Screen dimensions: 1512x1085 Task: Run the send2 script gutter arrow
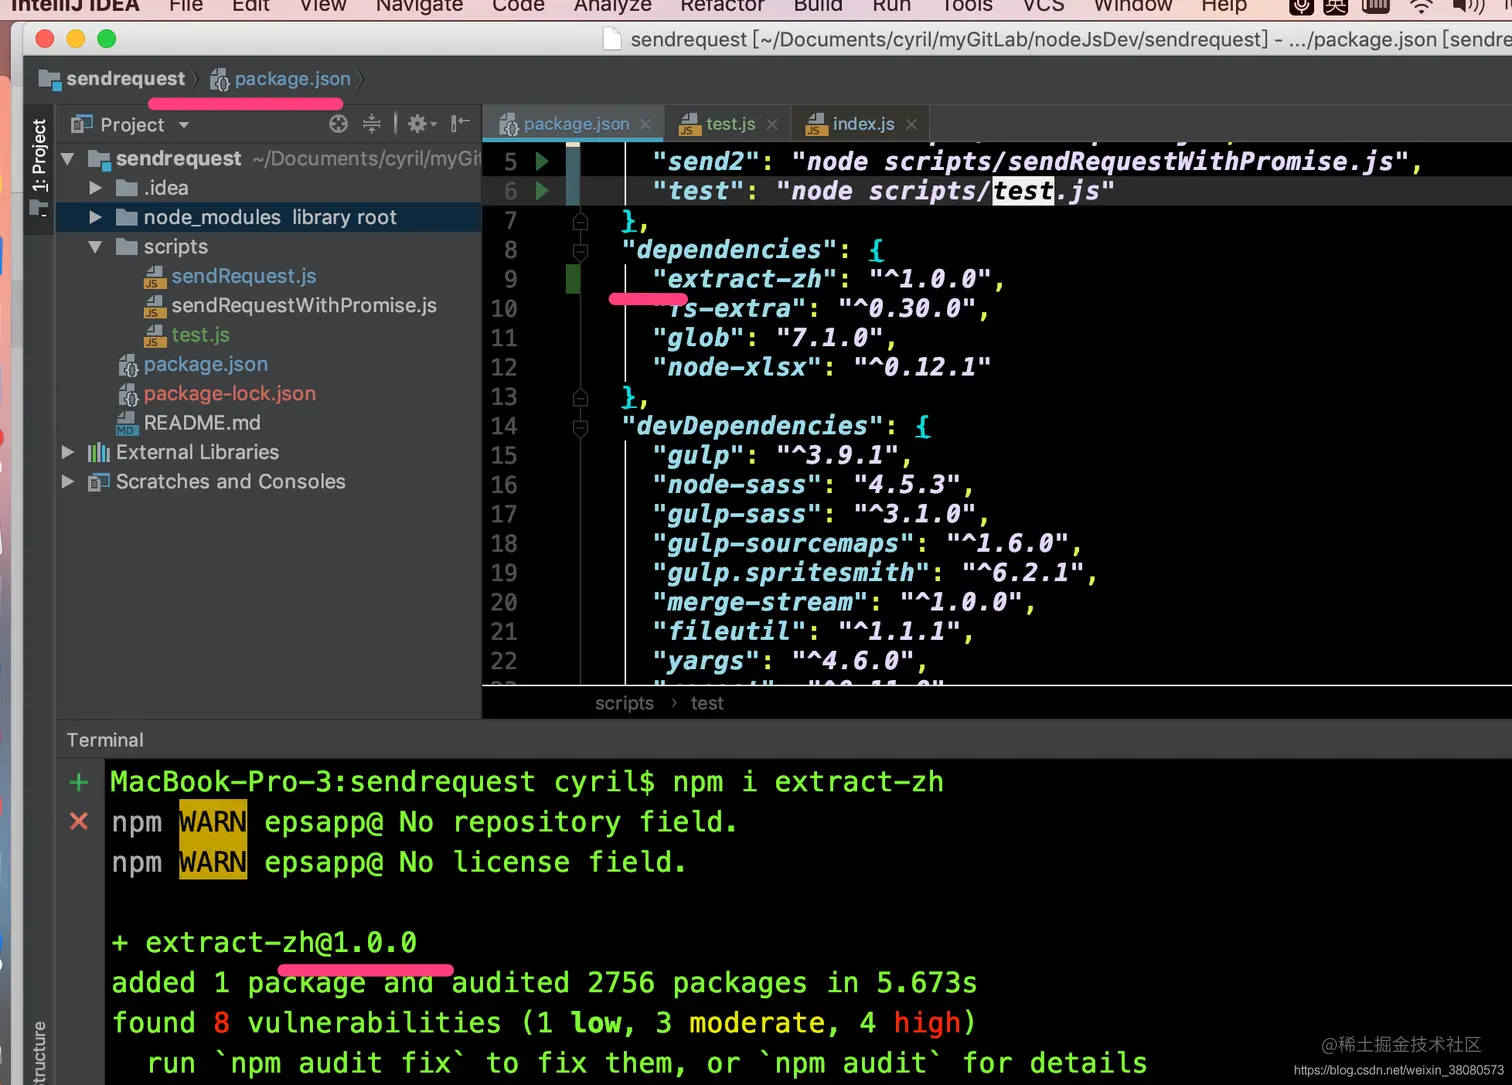[x=542, y=161]
